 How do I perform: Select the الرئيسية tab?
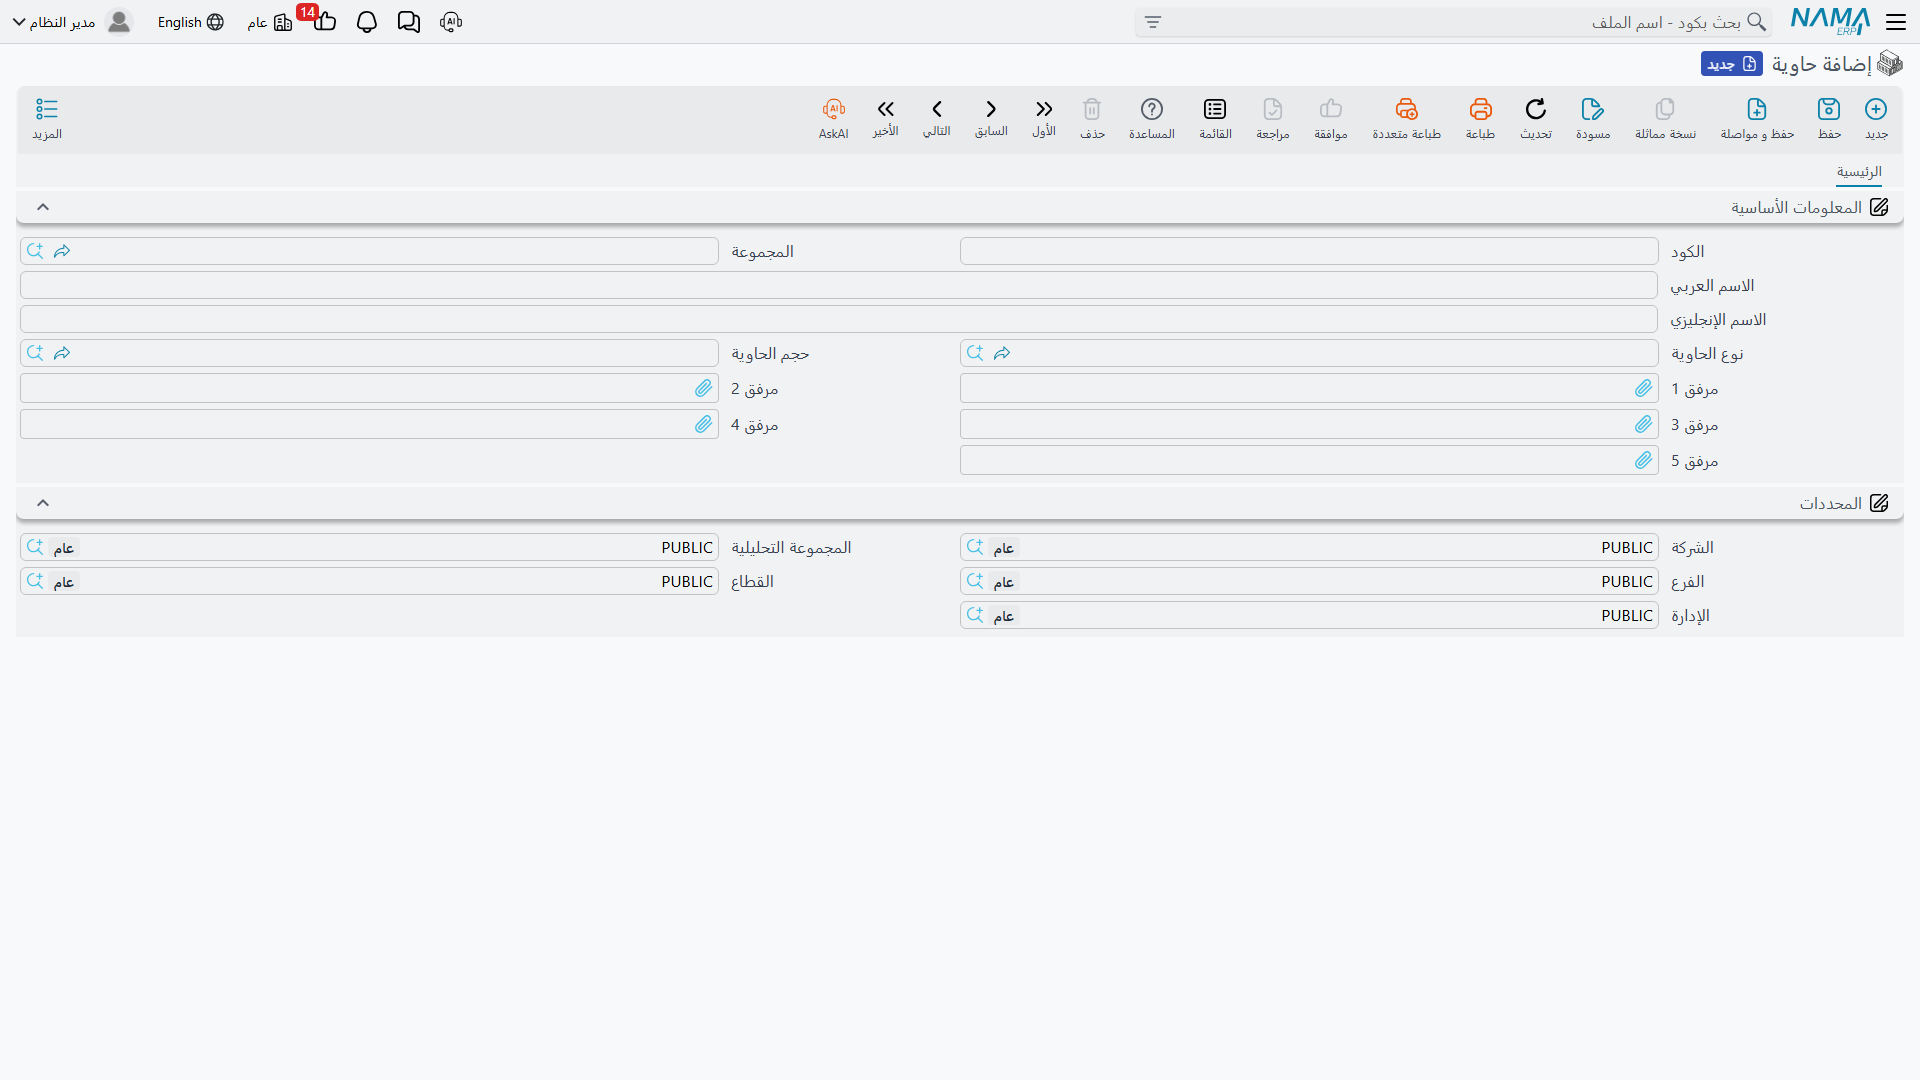(1859, 172)
